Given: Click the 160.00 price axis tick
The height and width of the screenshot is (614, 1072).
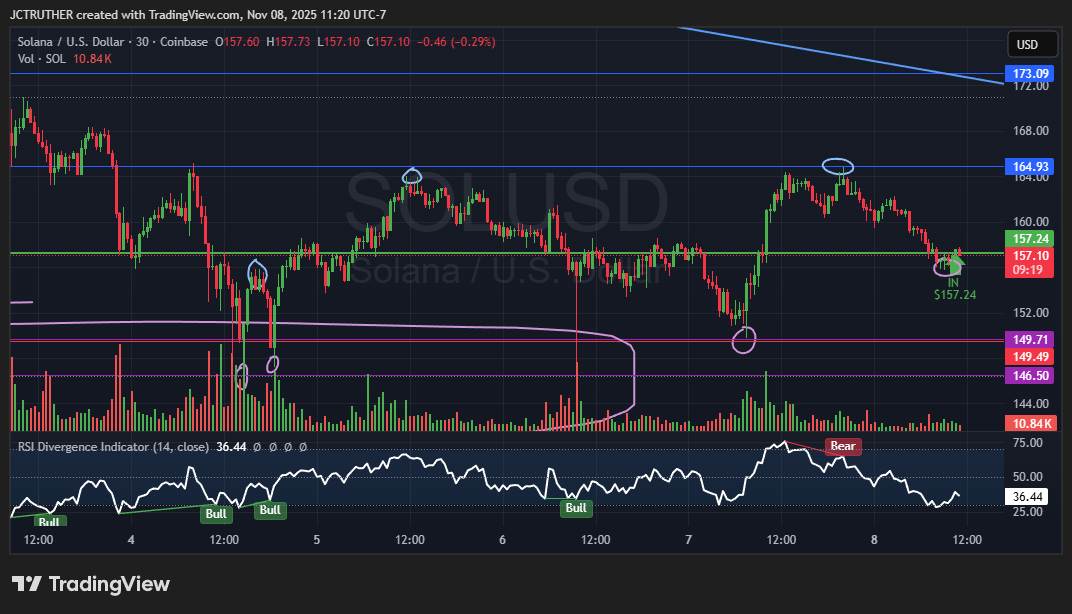Looking at the screenshot, I should click(x=1030, y=222).
